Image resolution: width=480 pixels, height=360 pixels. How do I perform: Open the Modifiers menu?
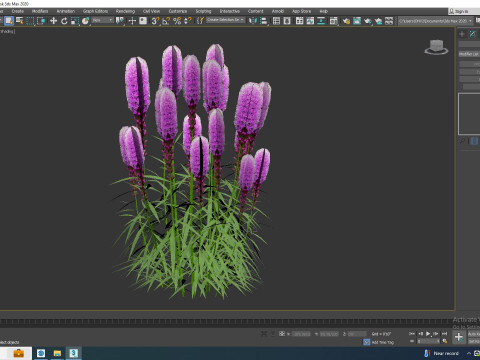click(x=40, y=11)
